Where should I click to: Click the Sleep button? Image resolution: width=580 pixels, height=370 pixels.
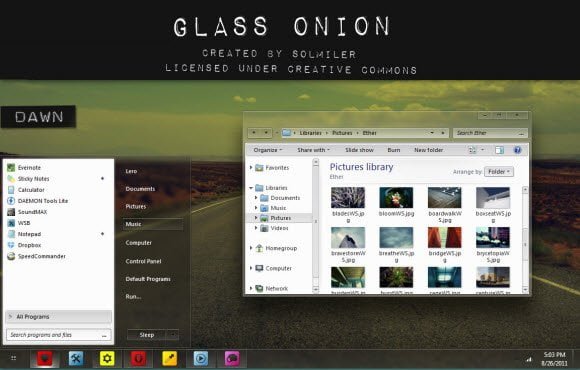[x=147, y=334]
